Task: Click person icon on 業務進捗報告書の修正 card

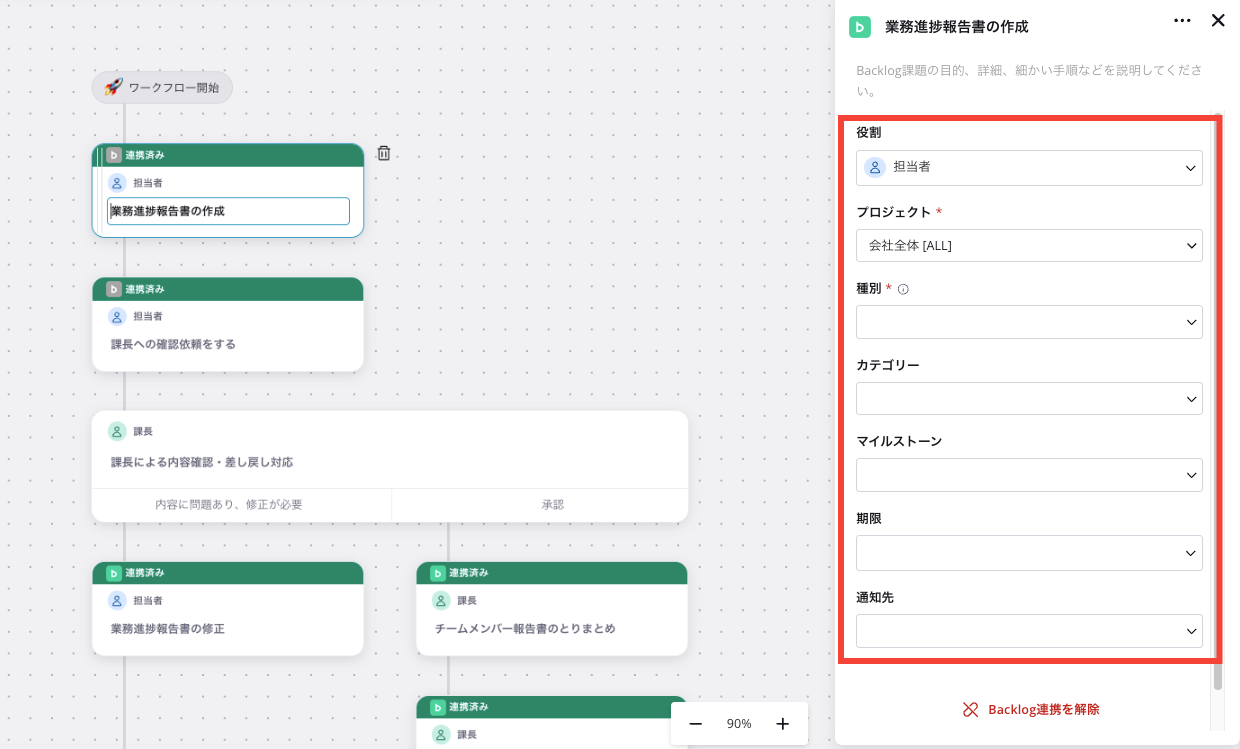Action: (x=117, y=600)
